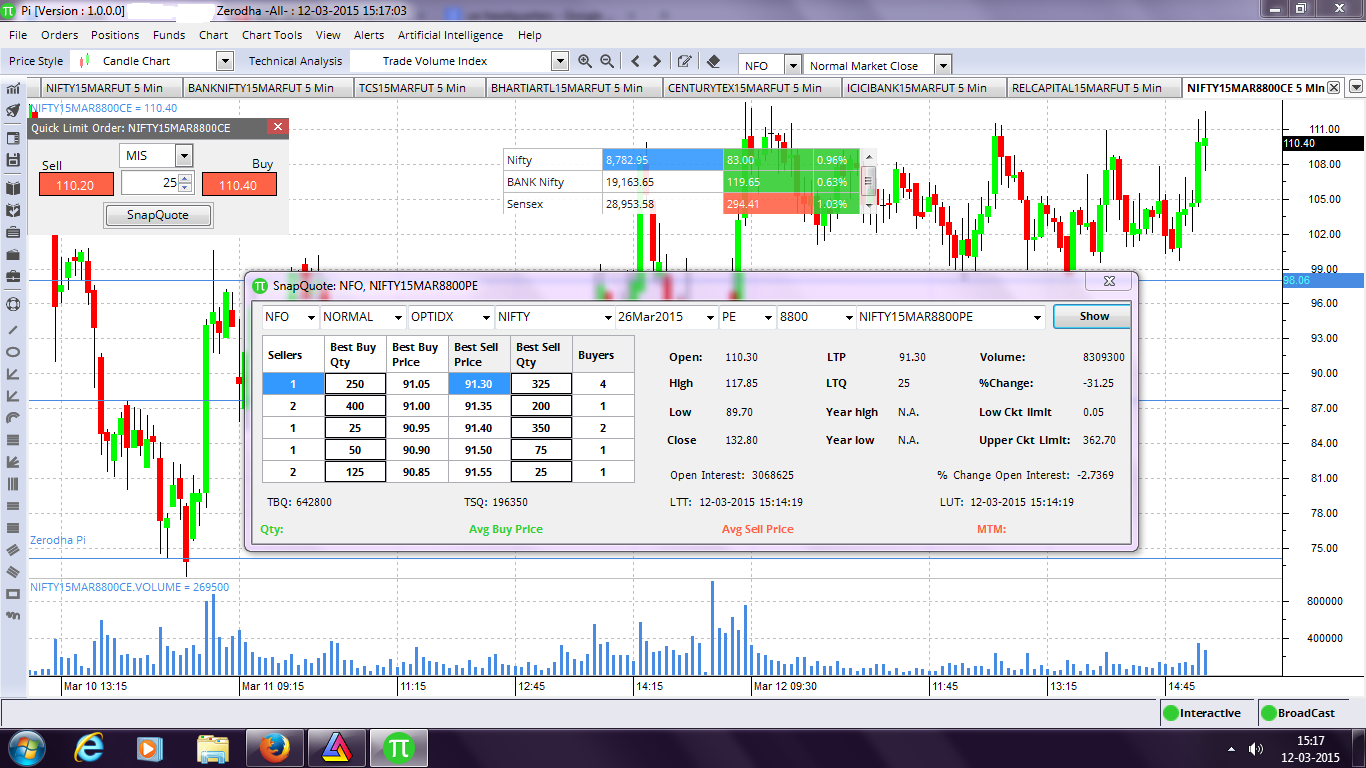Close the SnapQuote window

tap(1109, 281)
